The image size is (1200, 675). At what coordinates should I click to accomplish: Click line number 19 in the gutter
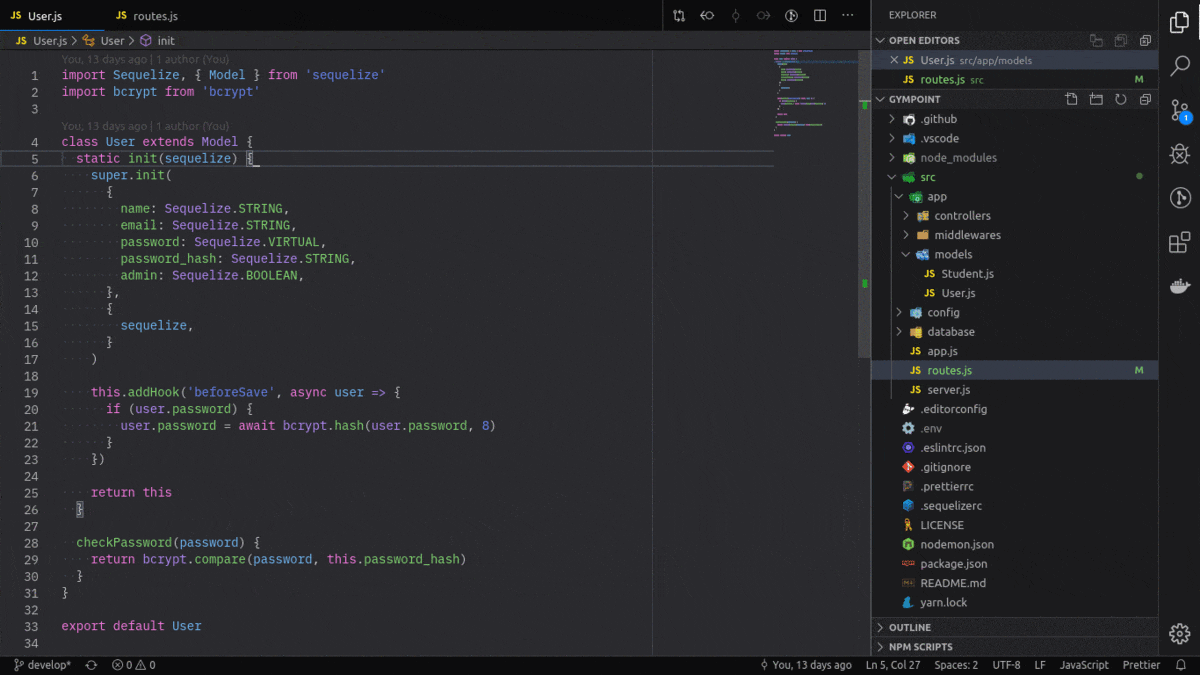30,393
